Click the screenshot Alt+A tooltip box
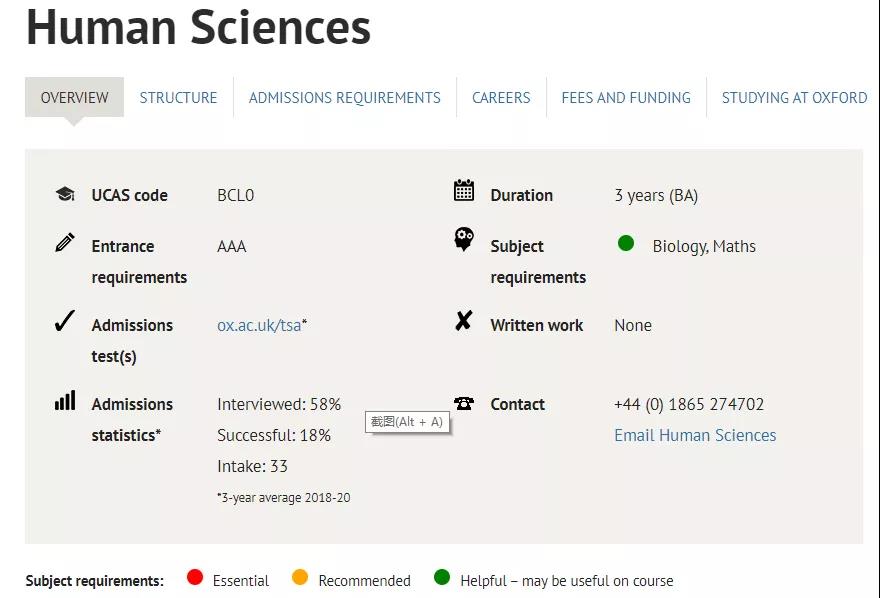 click(407, 422)
